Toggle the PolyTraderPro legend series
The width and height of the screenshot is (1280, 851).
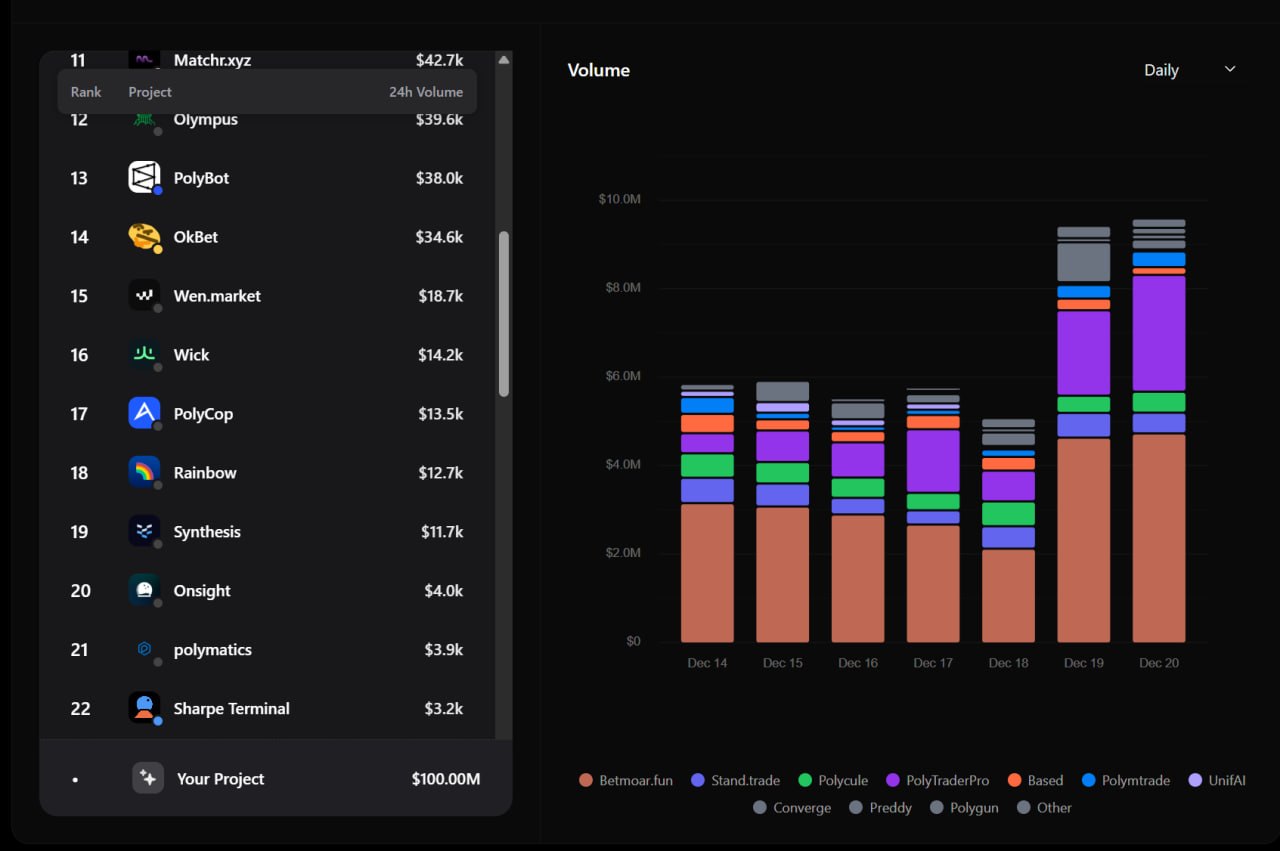[x=935, y=780]
